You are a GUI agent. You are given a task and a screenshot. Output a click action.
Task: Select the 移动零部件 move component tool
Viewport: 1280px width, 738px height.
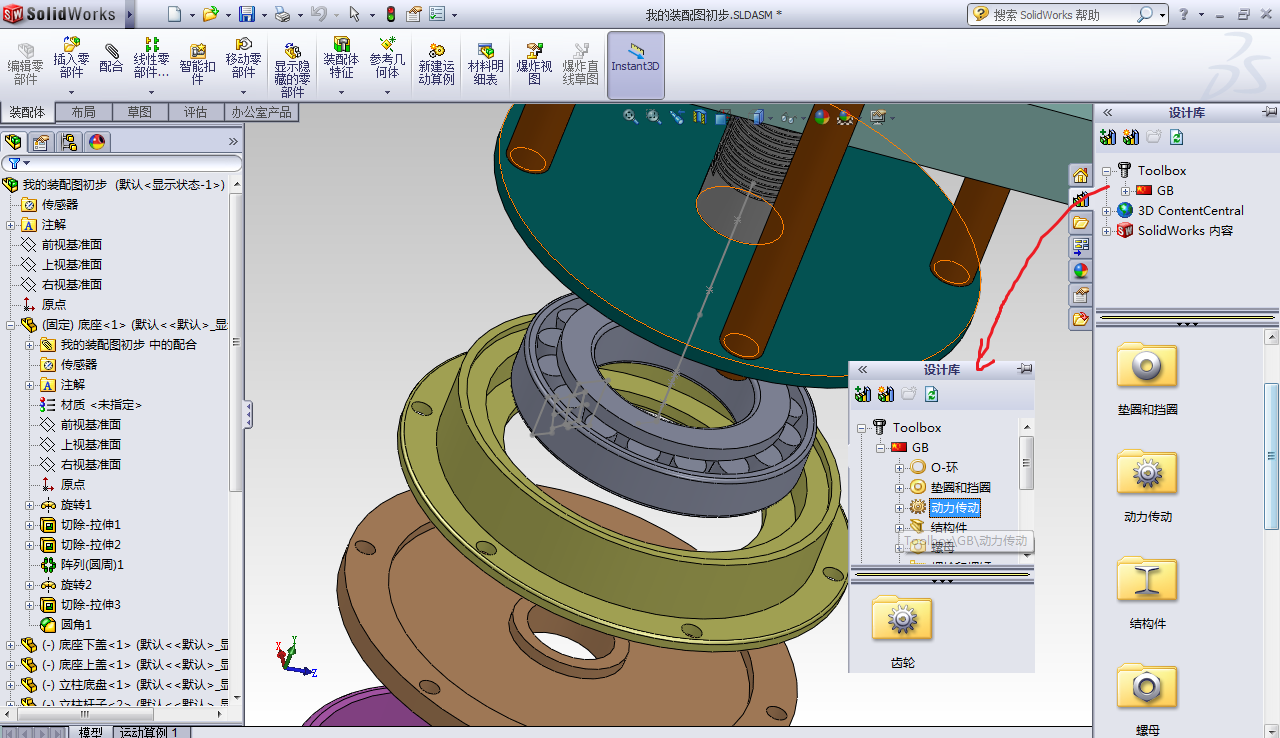point(243,58)
